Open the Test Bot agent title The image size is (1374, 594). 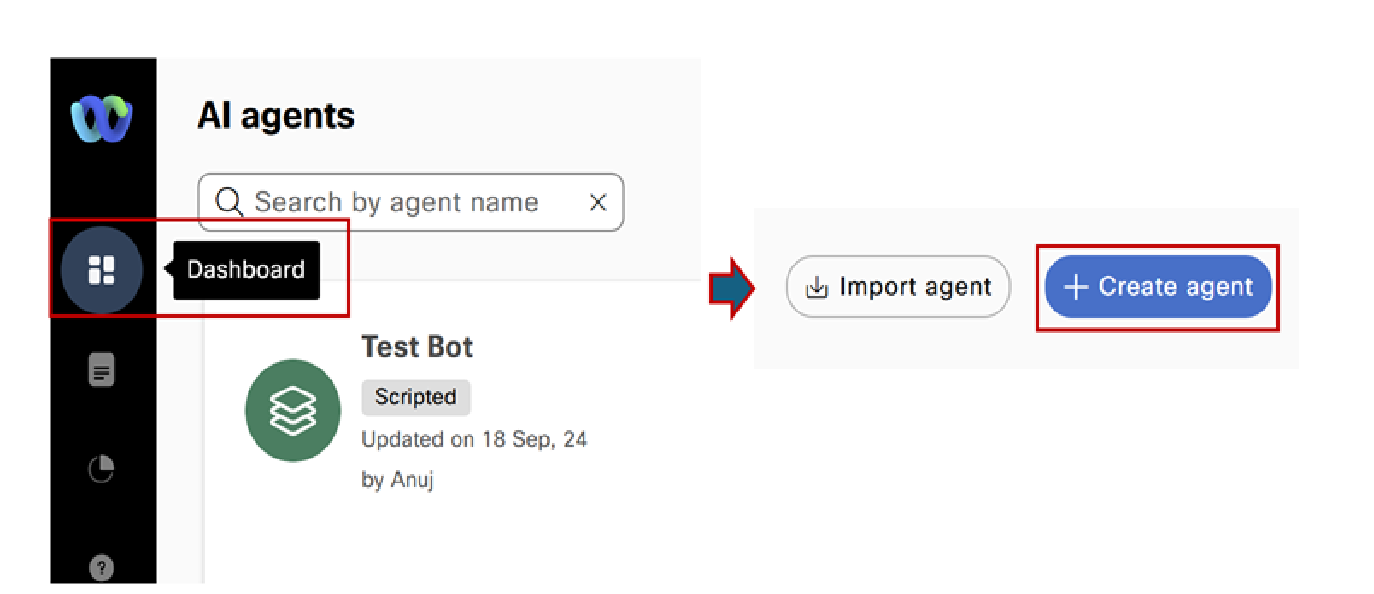tap(417, 347)
